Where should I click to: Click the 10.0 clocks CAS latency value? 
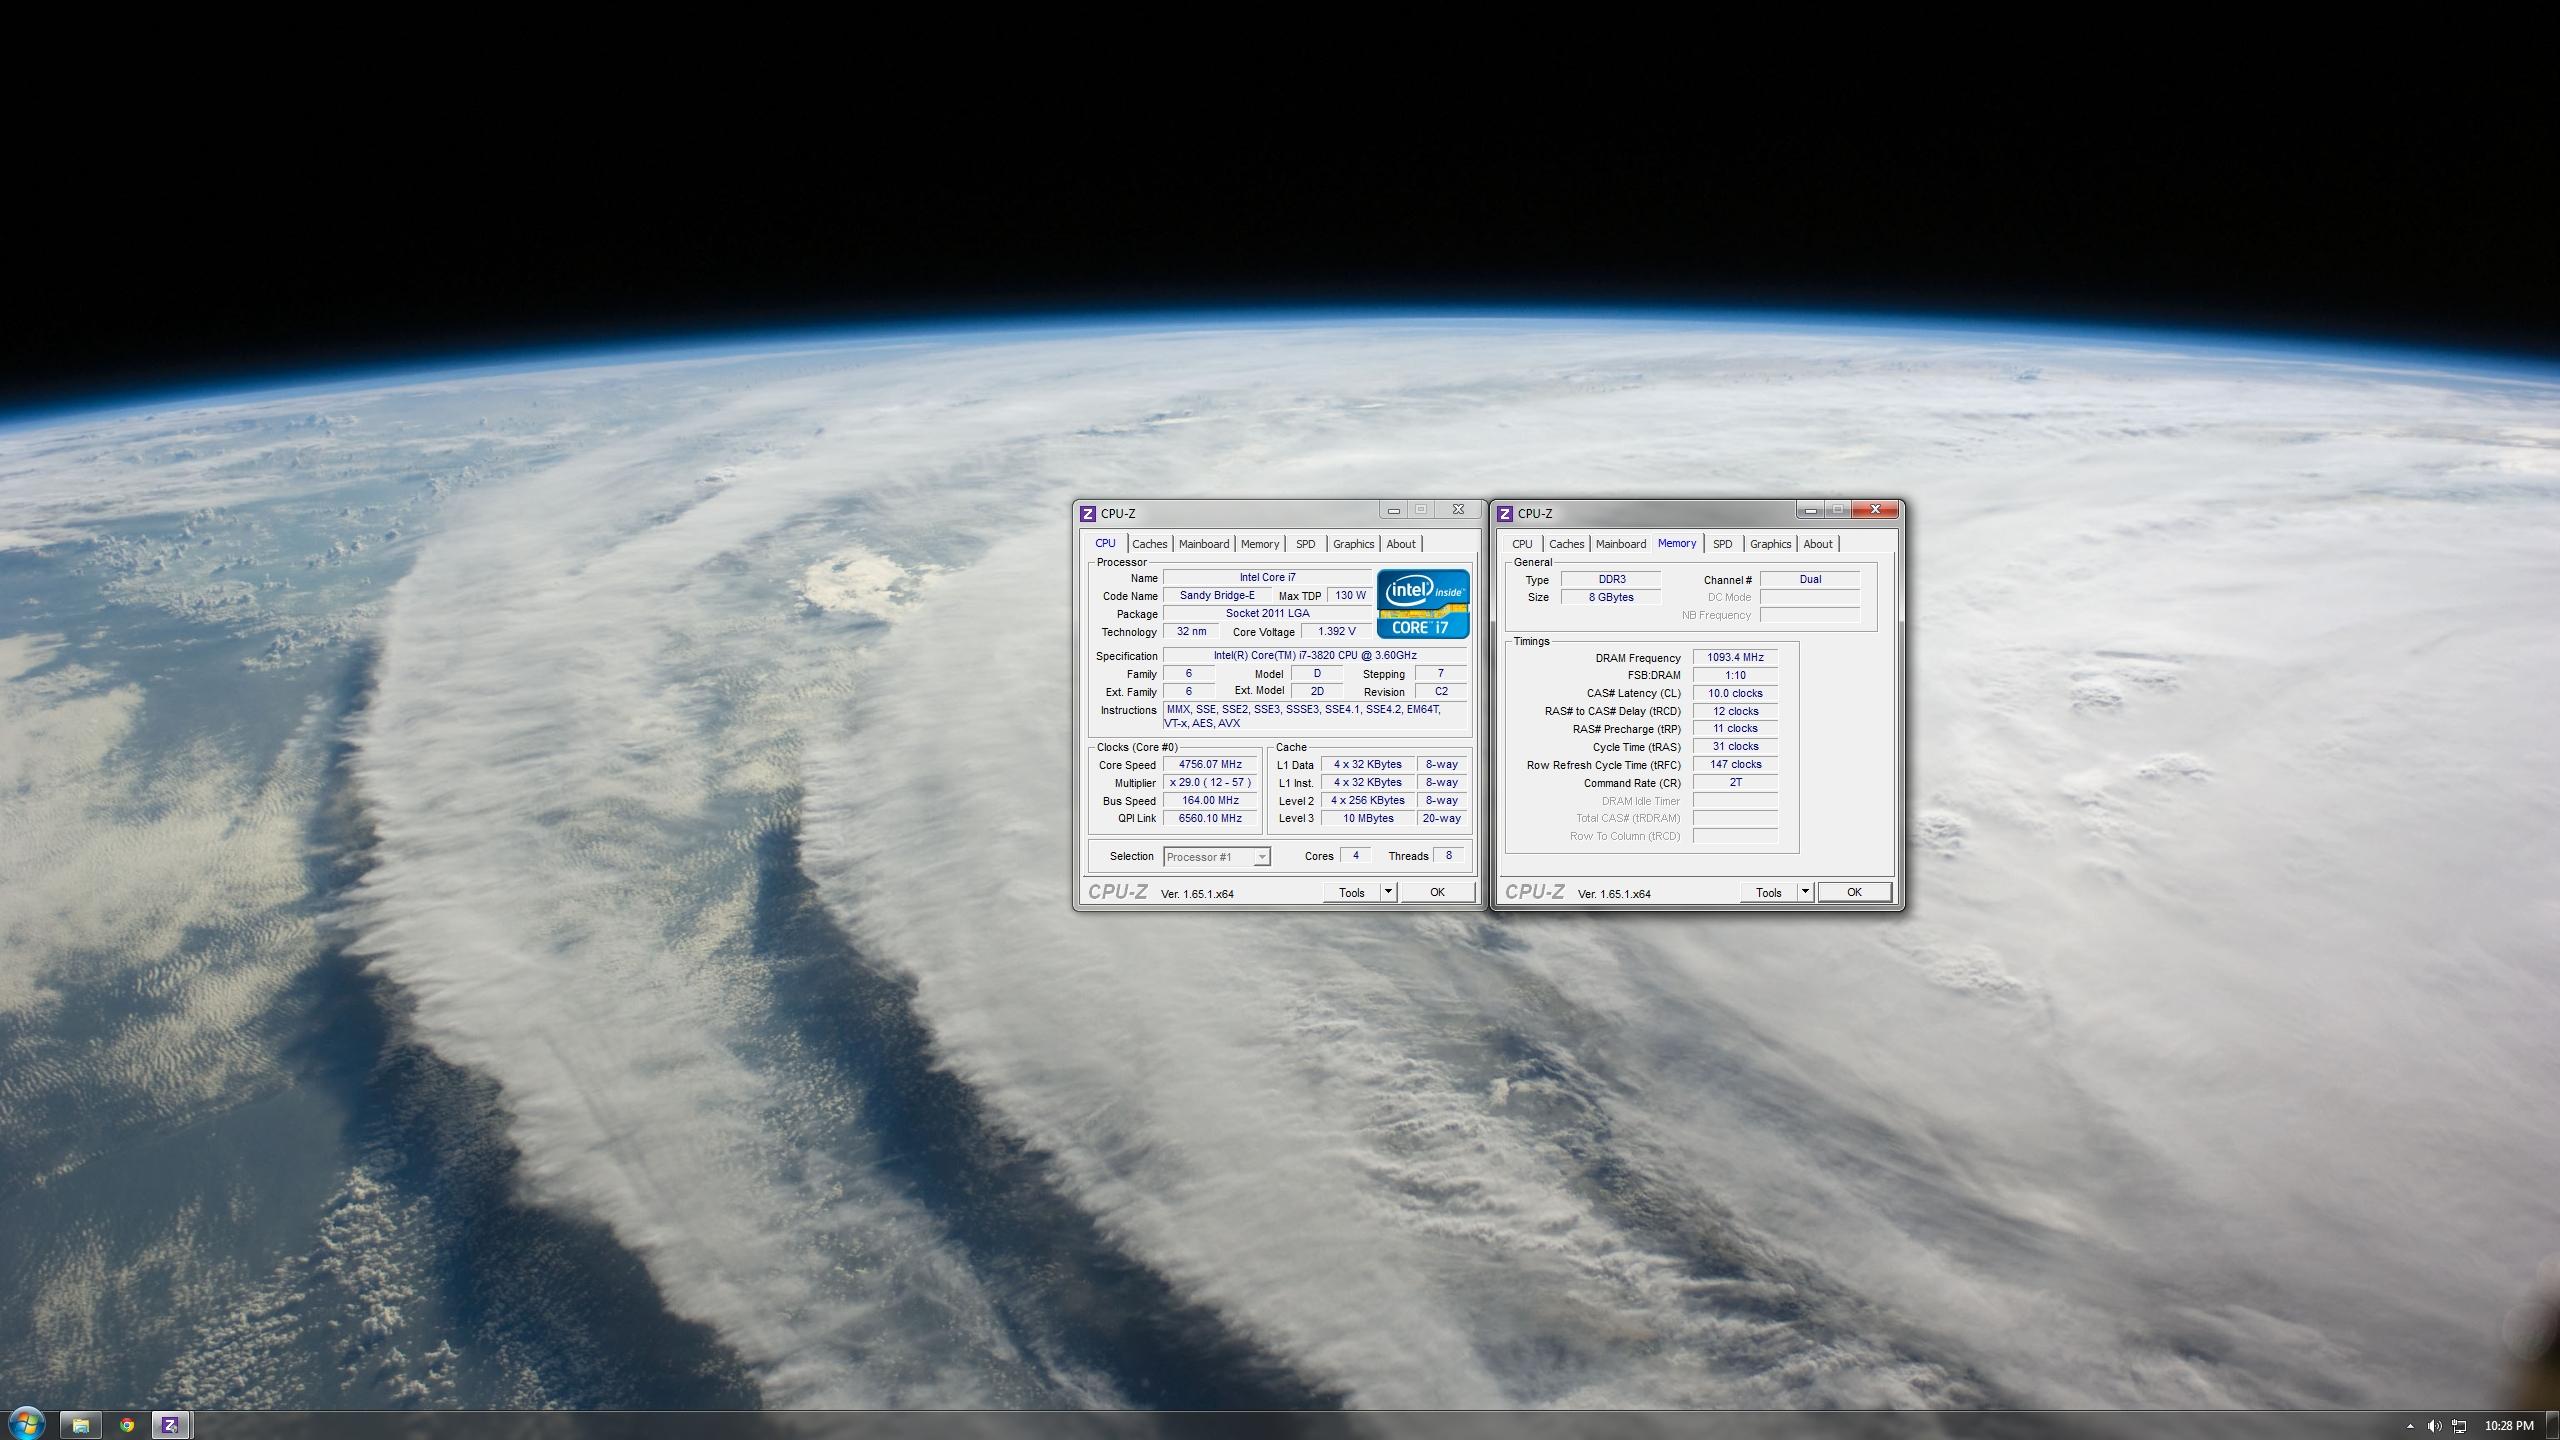click(x=1735, y=694)
